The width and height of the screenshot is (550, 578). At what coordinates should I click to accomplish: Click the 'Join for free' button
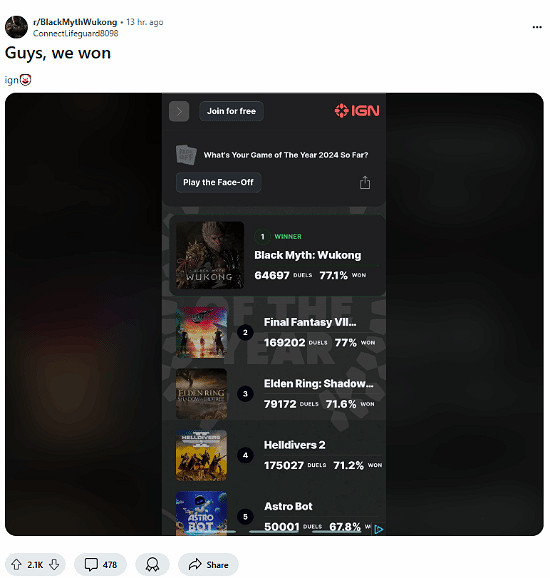pos(231,111)
